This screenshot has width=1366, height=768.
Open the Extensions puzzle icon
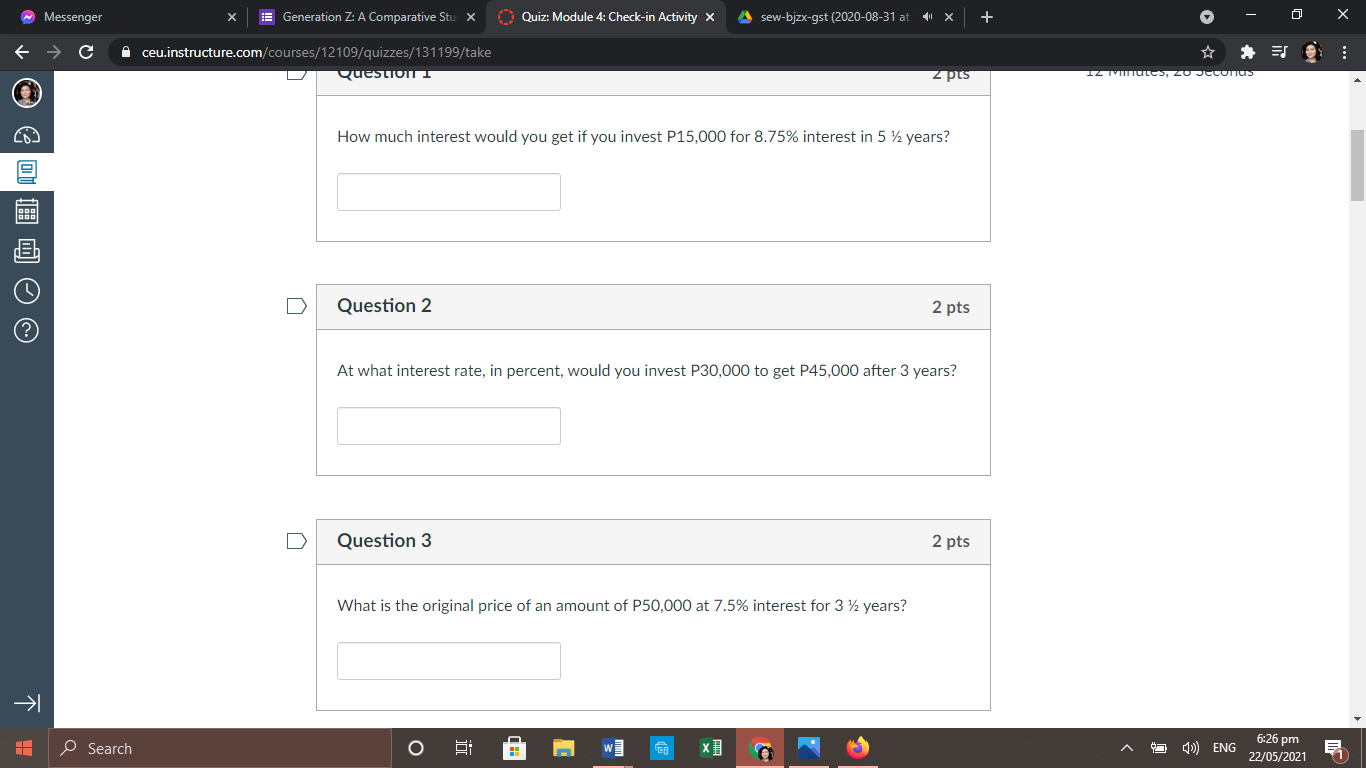tap(1248, 52)
